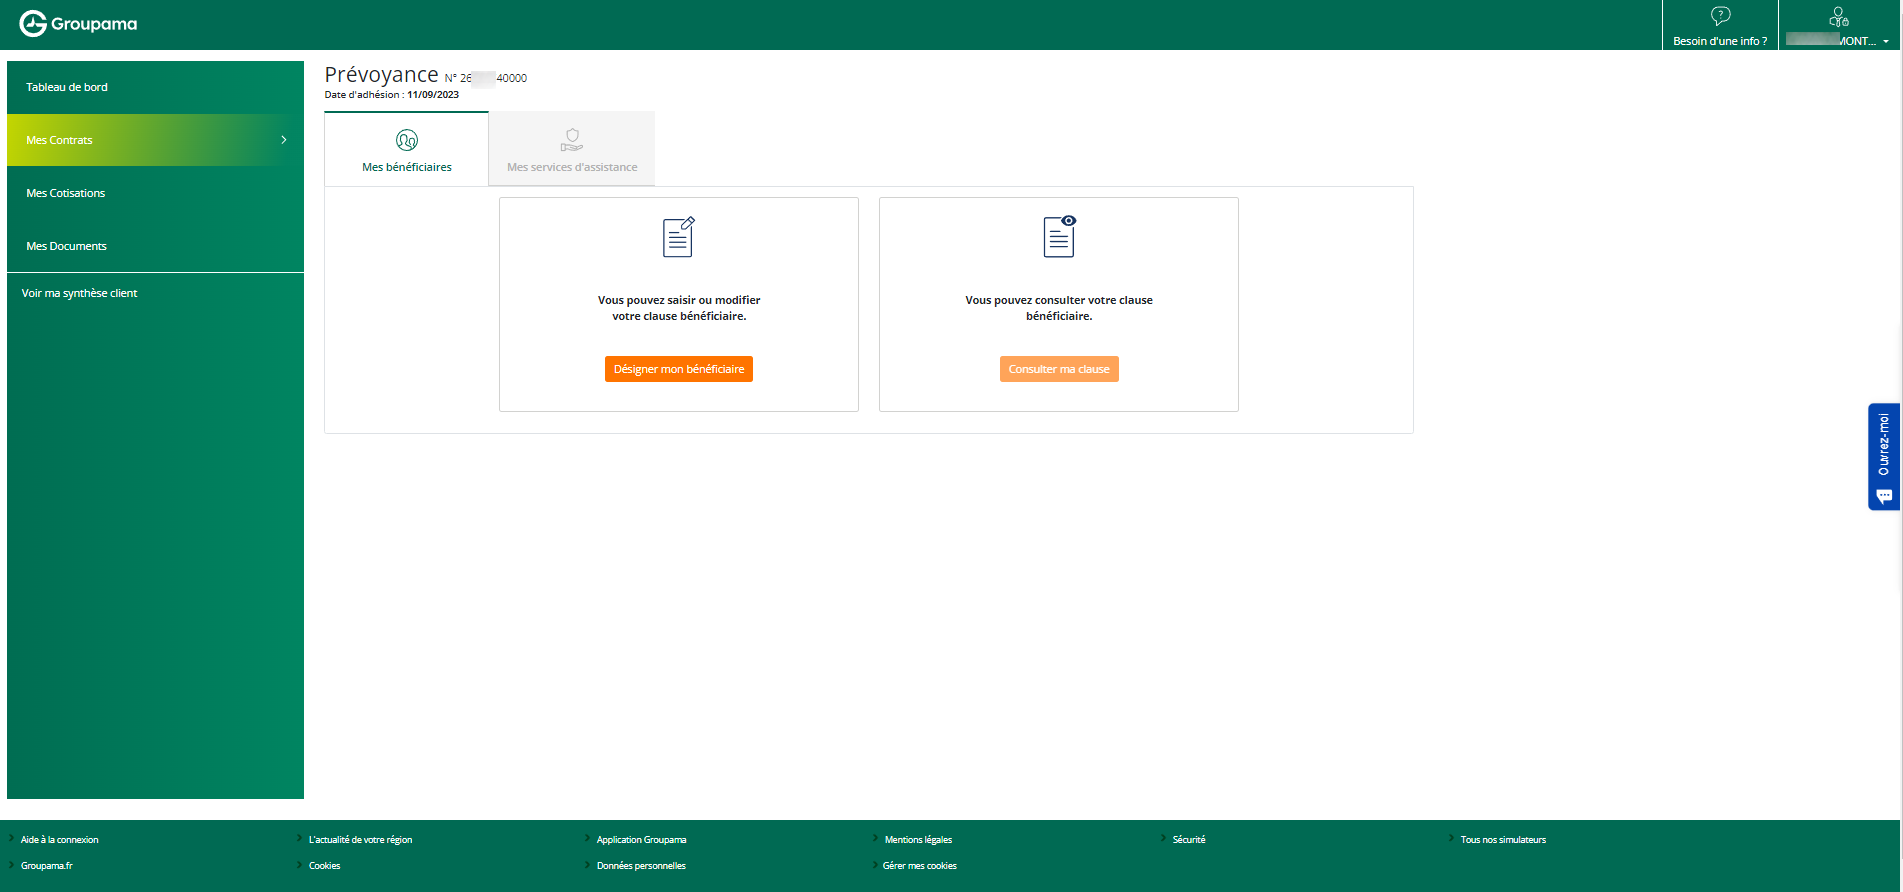Open 'Application Groupama' footer link
Image resolution: width=1903 pixels, height=892 pixels.
pyautogui.click(x=642, y=840)
